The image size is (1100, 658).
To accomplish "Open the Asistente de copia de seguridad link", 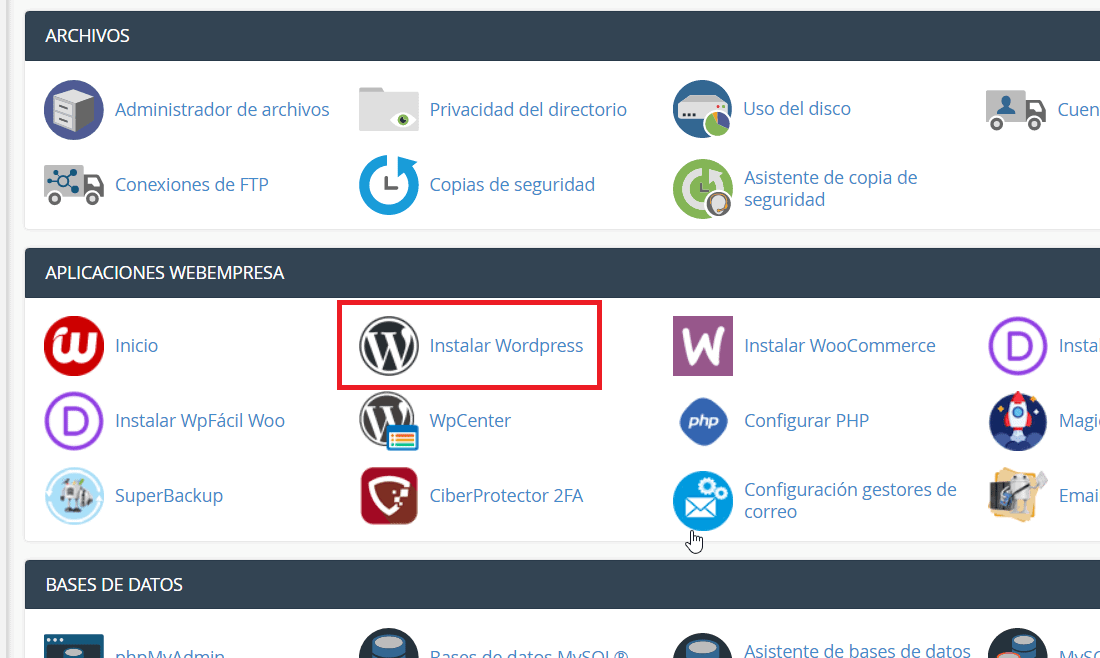I will (830, 188).
